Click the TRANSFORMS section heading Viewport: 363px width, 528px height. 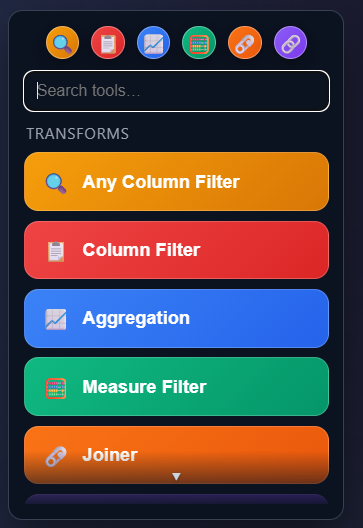(x=78, y=134)
